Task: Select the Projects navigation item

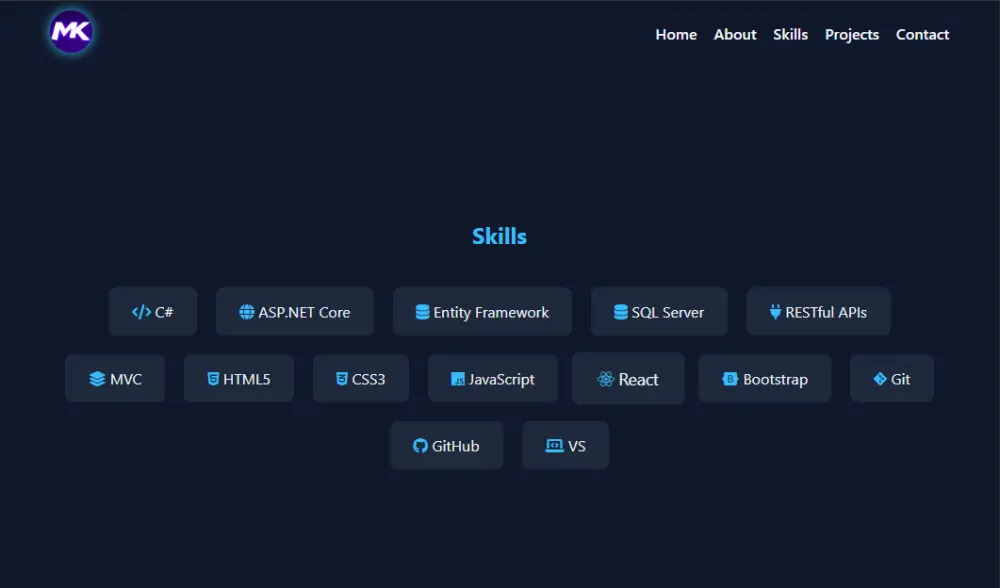Action: click(x=852, y=34)
